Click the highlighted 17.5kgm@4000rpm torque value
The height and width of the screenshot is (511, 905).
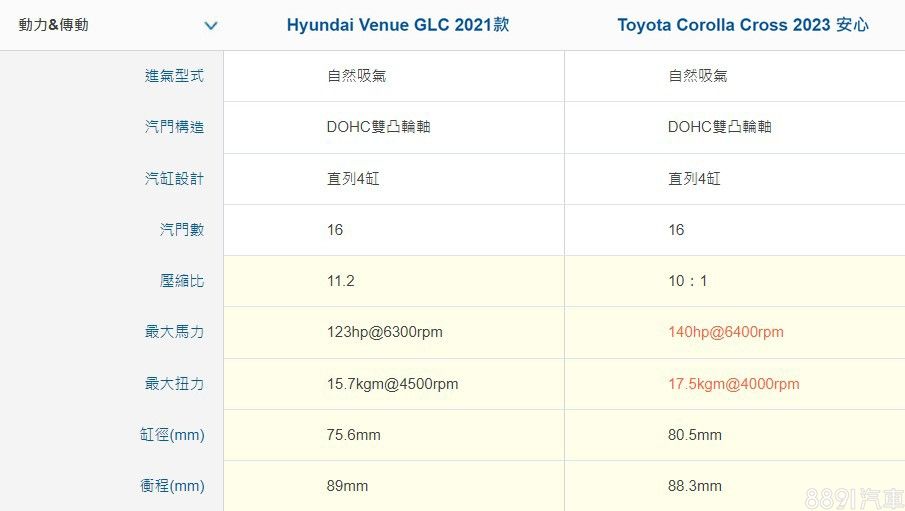(733, 384)
